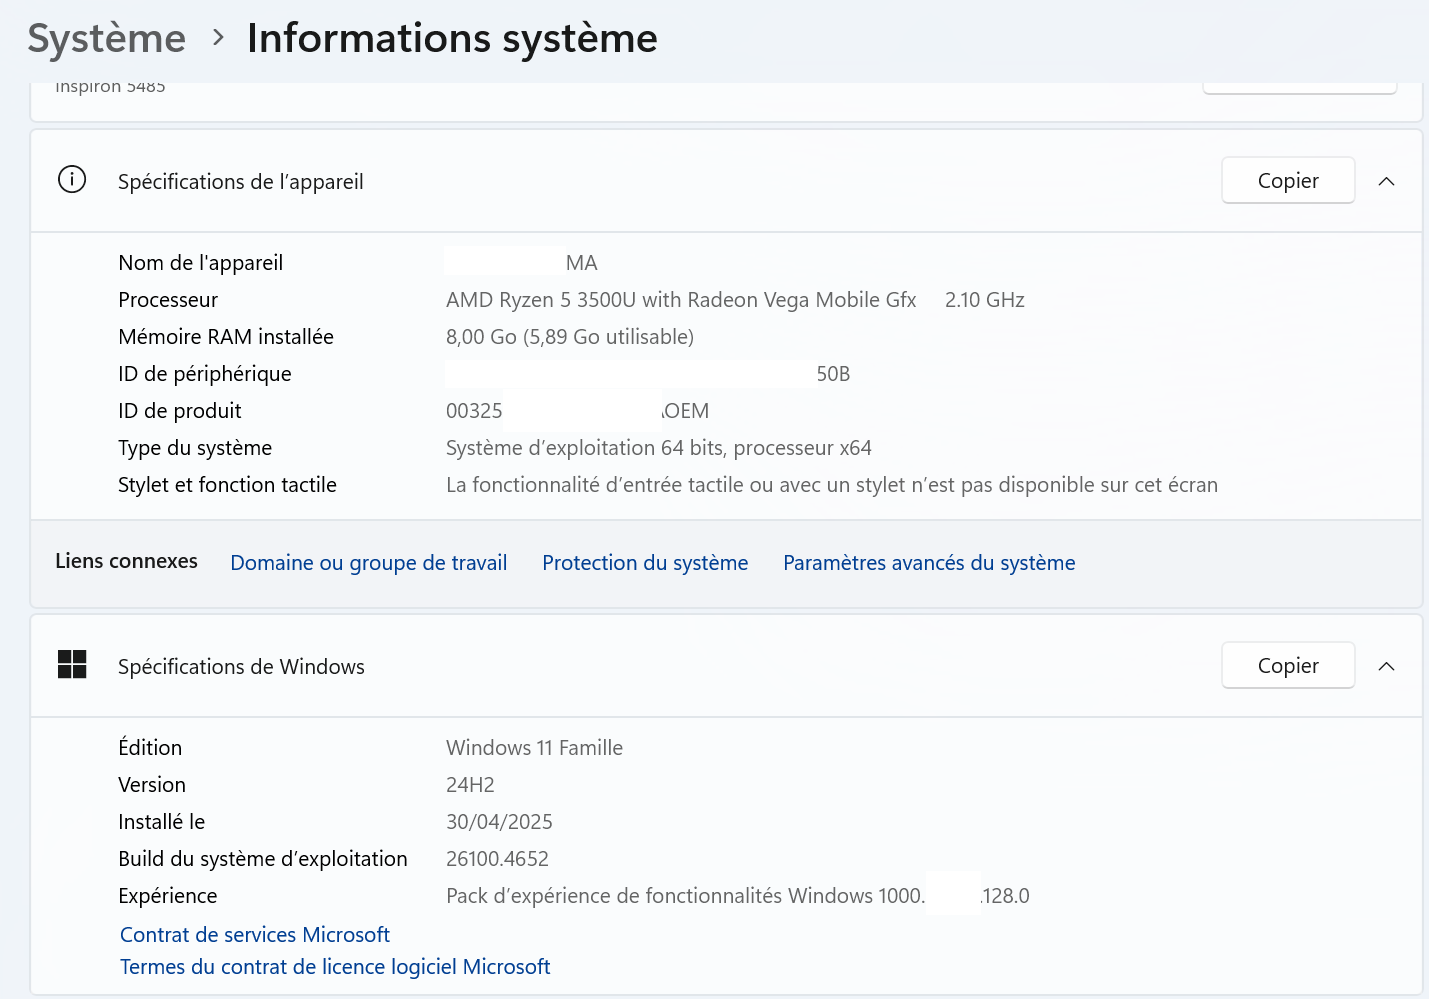Open Paramètres avancés du système link

click(929, 563)
